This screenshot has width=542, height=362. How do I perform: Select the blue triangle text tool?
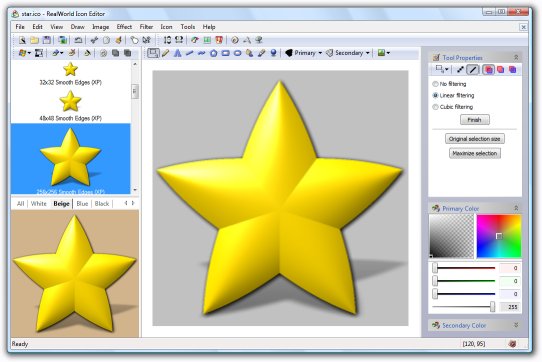(x=177, y=53)
